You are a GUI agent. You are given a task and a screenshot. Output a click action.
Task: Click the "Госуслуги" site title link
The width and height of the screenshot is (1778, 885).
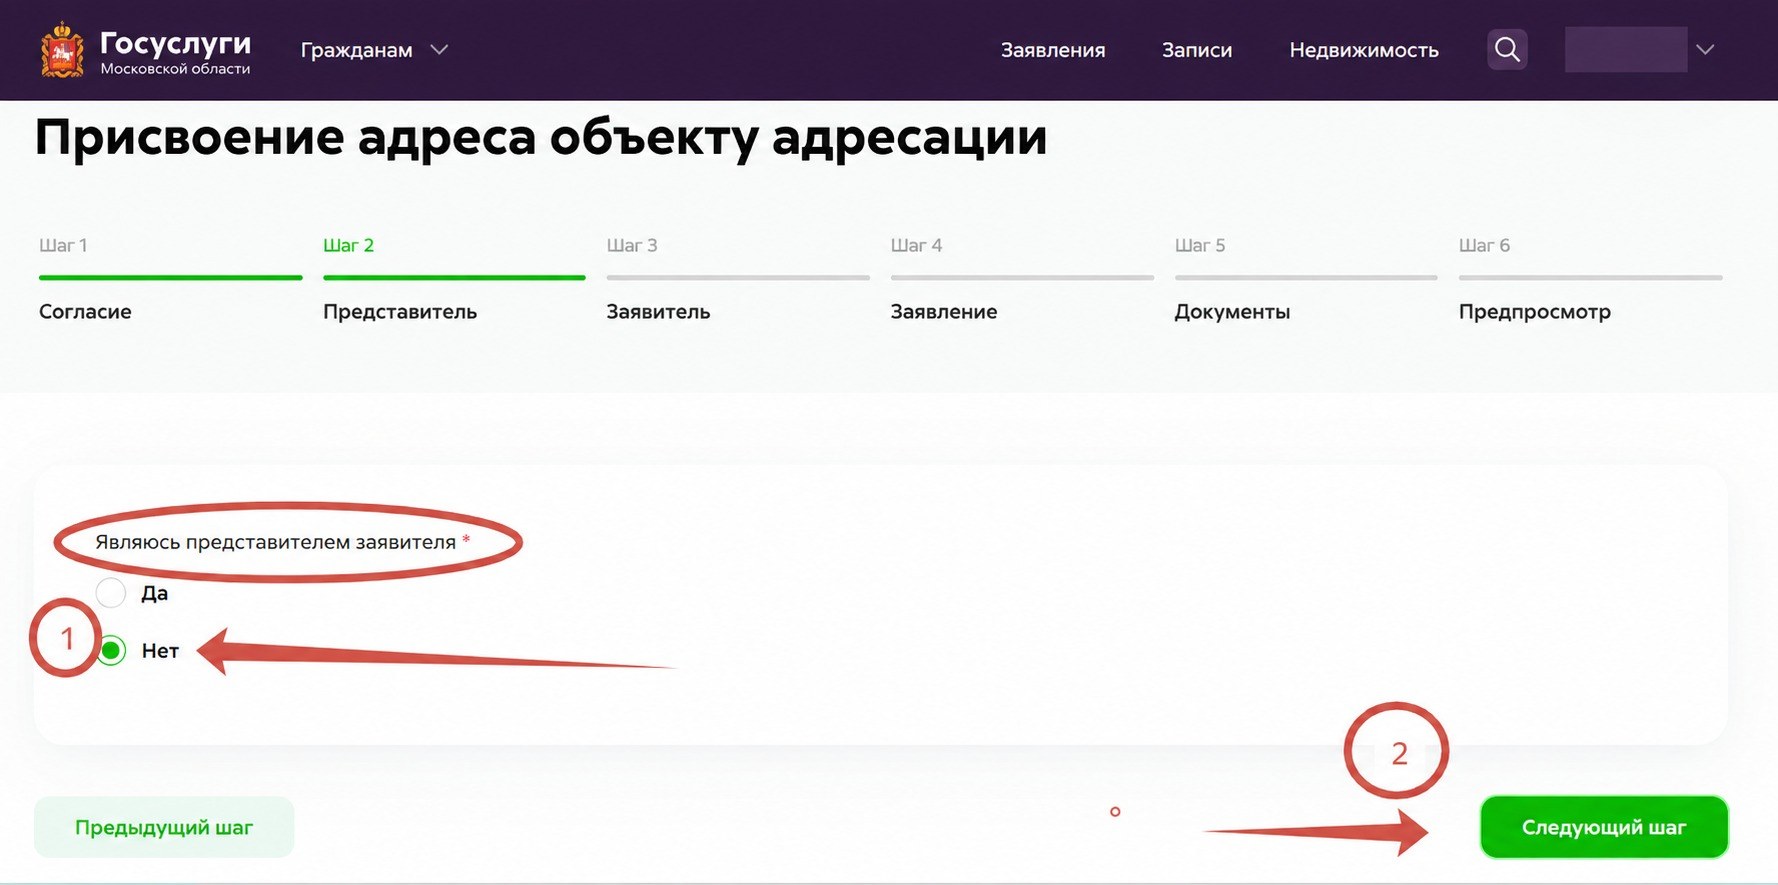pos(175,42)
